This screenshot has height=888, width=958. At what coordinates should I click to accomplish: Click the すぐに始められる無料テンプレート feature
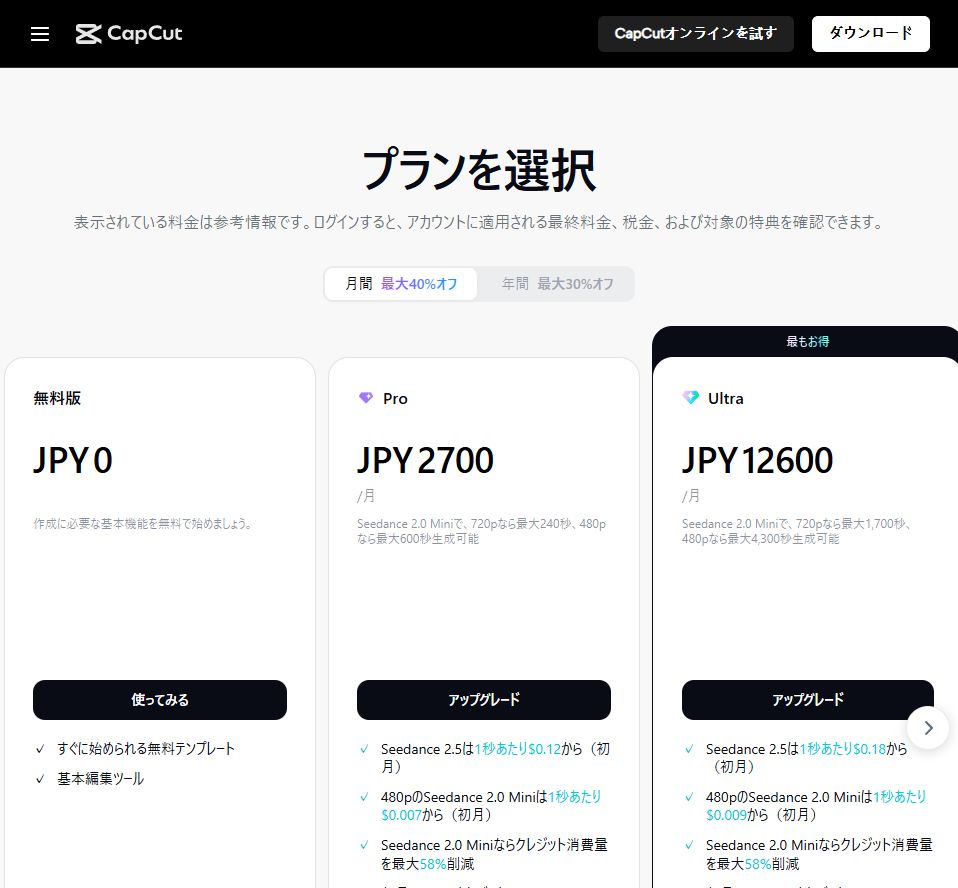[146, 749]
